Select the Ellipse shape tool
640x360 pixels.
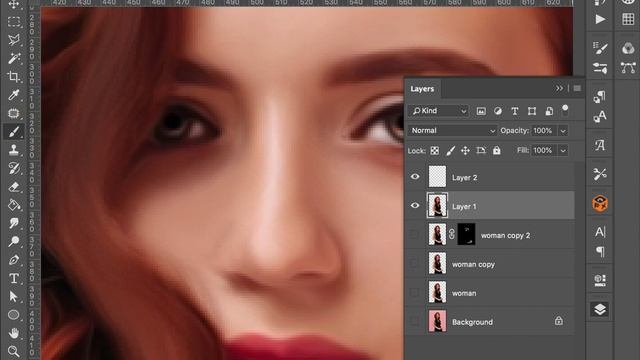(x=14, y=315)
